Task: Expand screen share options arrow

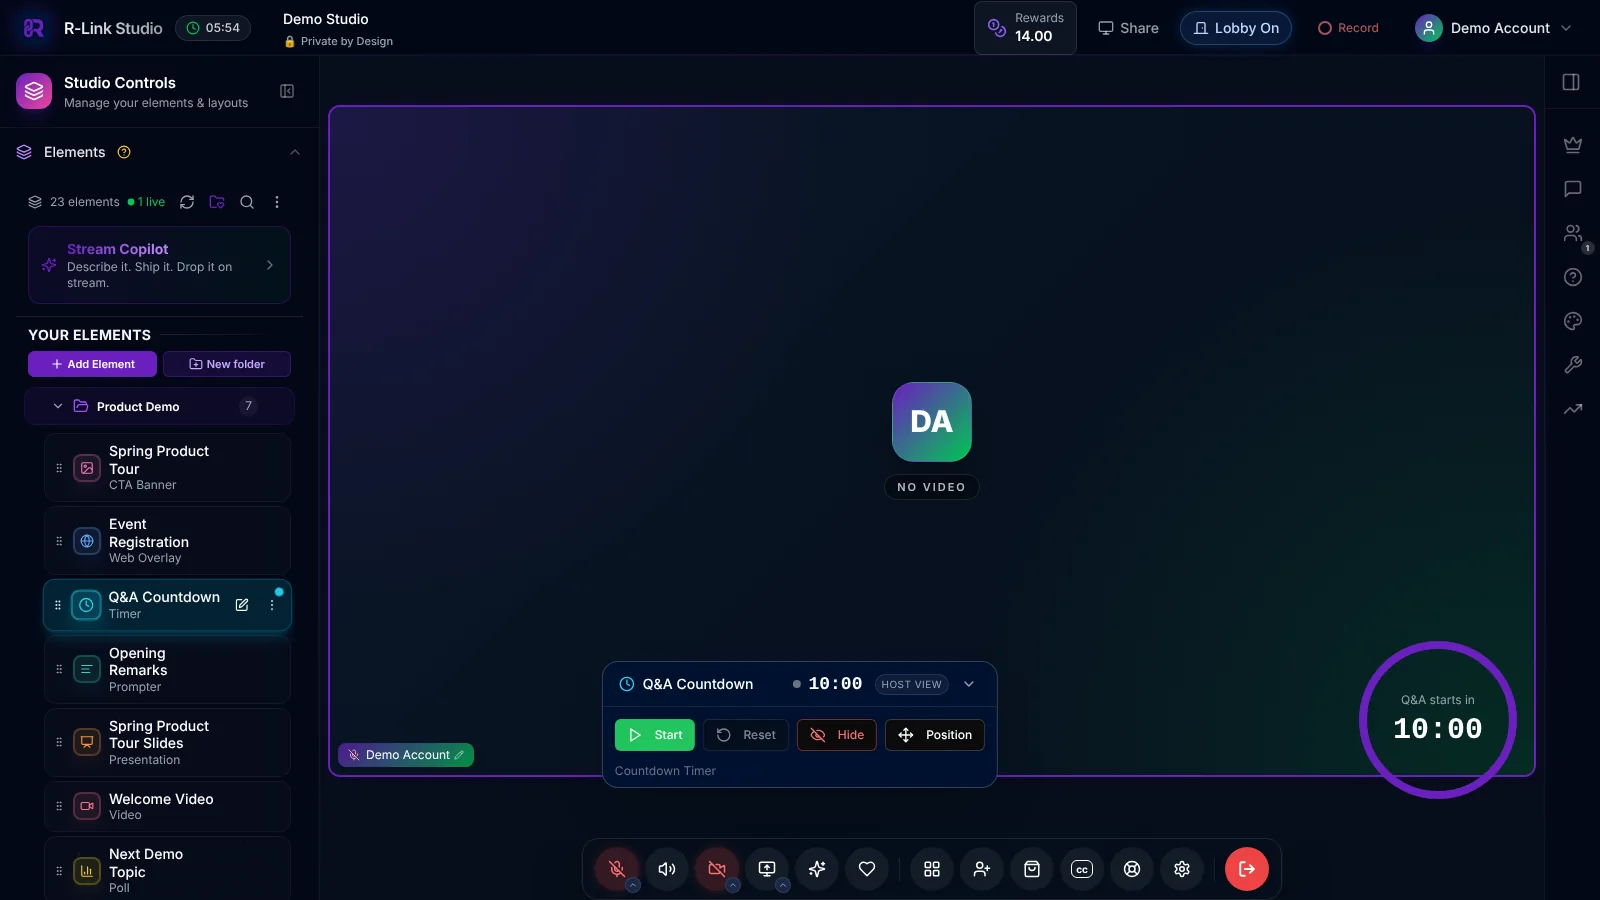Action: pyautogui.click(x=783, y=885)
